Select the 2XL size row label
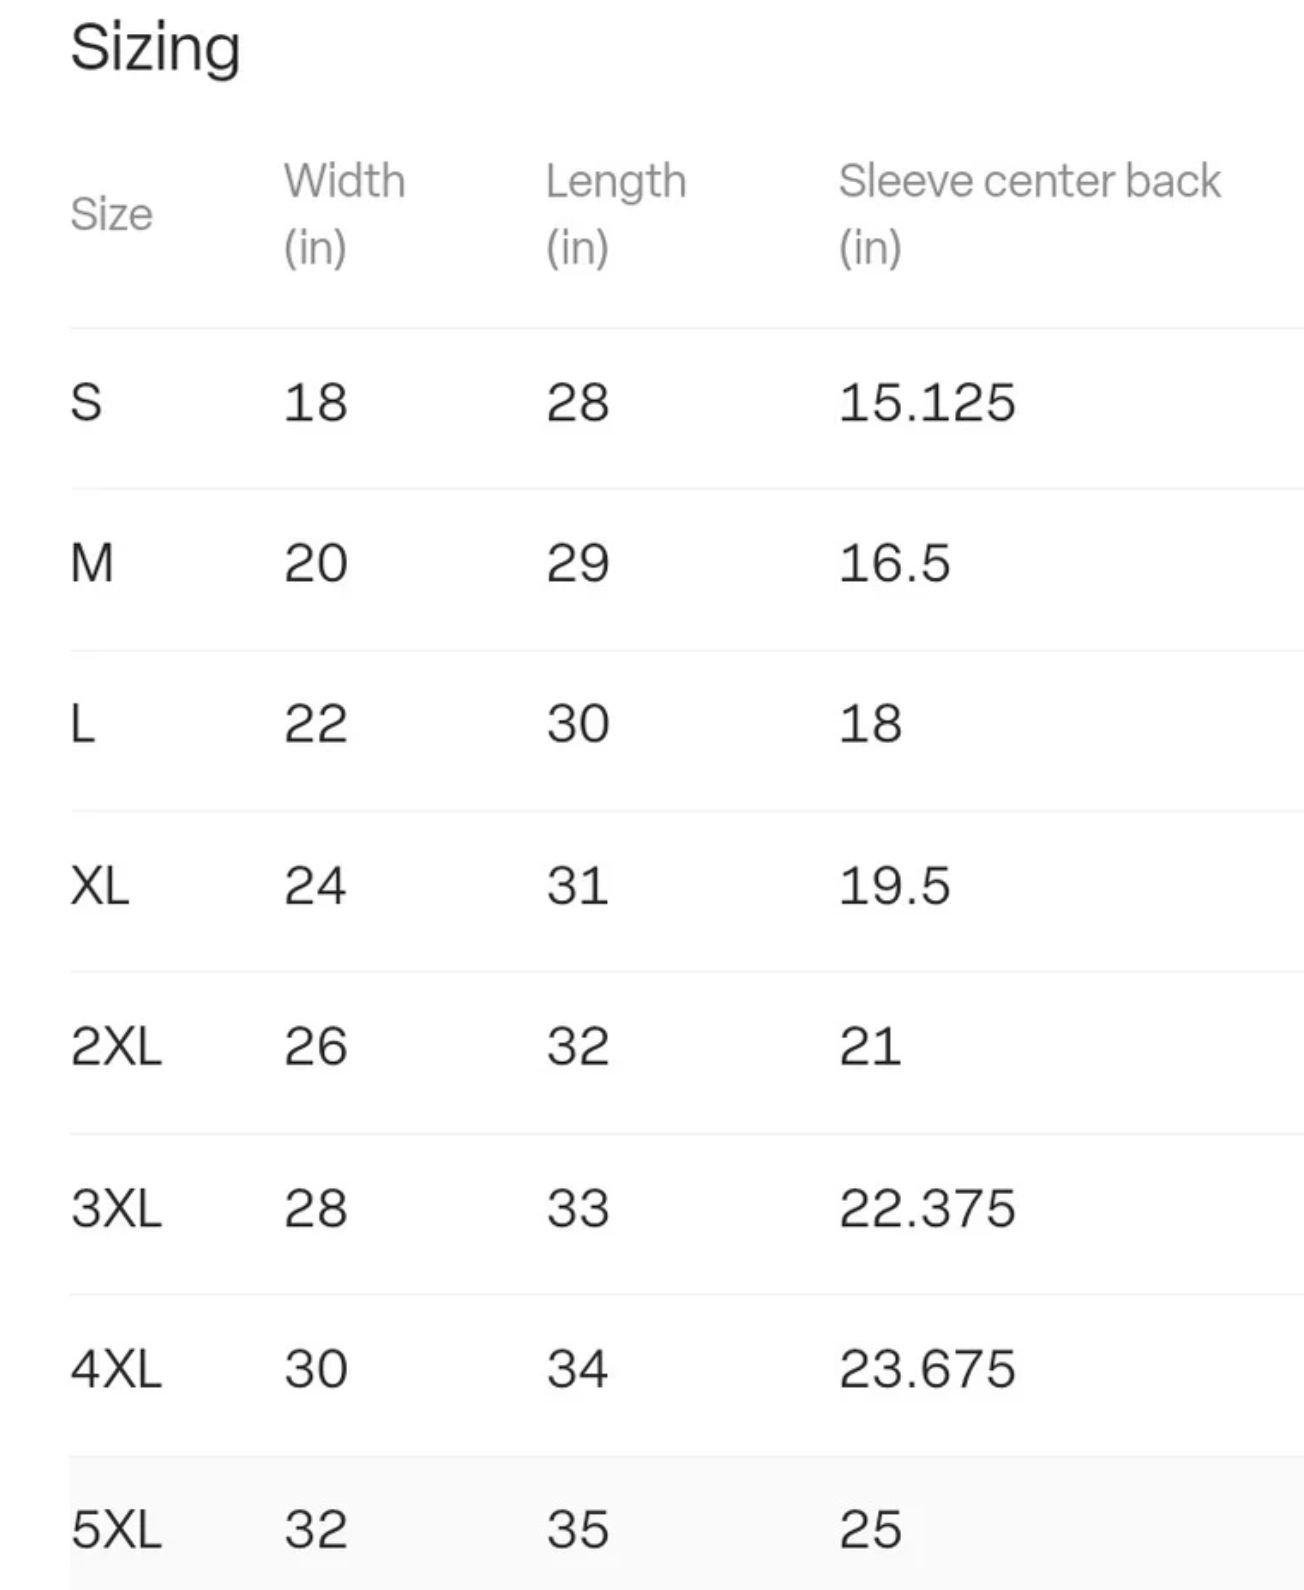The image size is (1304, 1590). coord(116,1046)
